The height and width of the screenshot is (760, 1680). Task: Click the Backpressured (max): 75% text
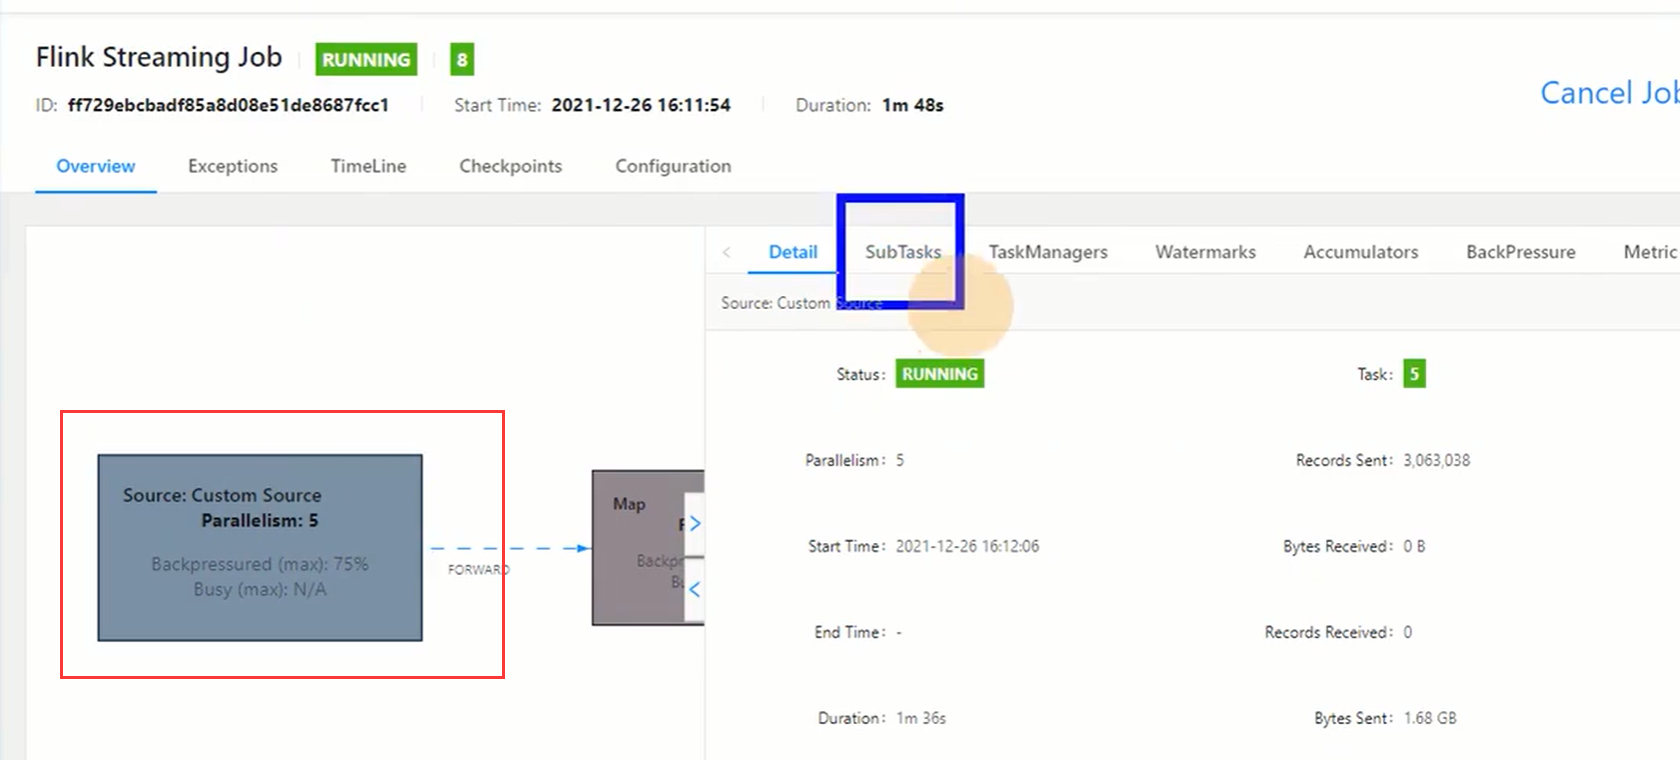(x=260, y=564)
